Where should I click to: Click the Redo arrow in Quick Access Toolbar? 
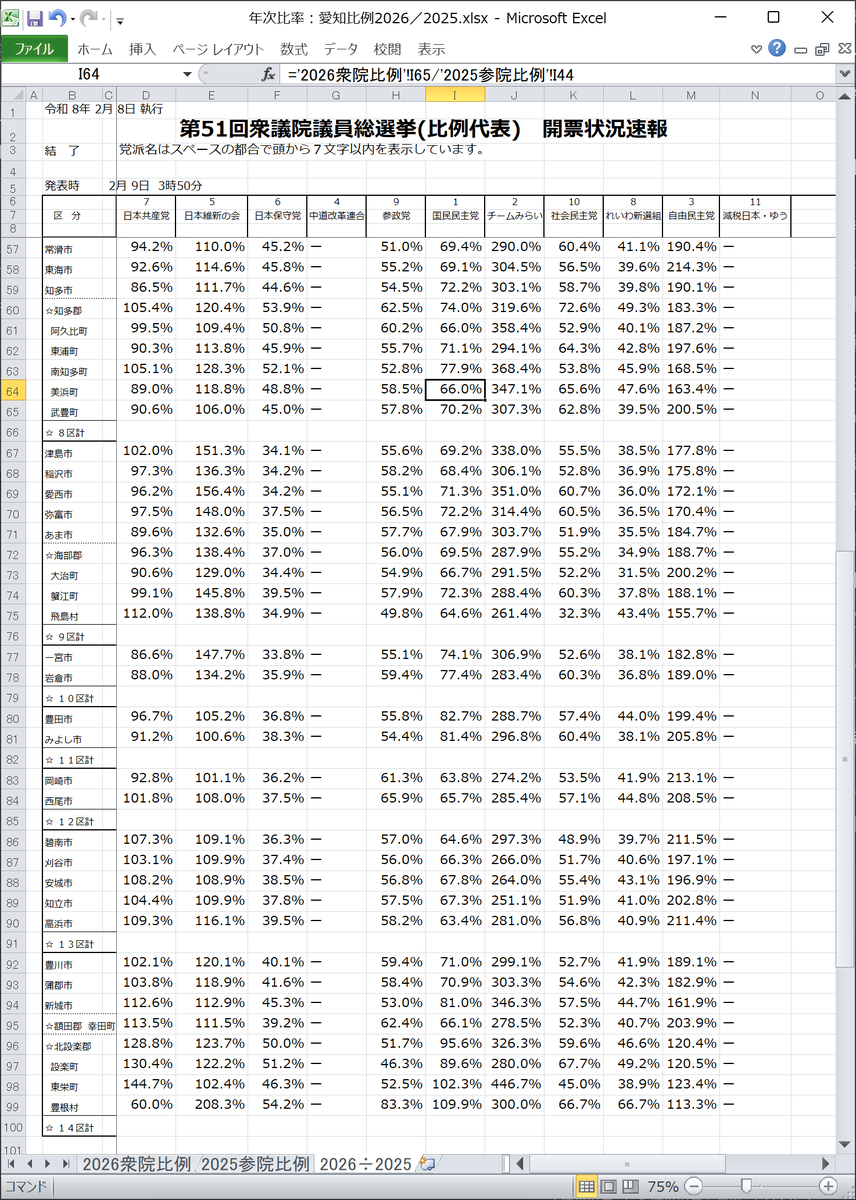pos(89,18)
